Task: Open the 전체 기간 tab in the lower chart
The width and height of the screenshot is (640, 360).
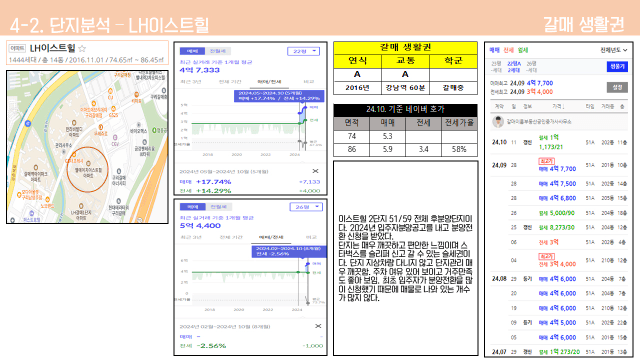Action: tap(231, 237)
